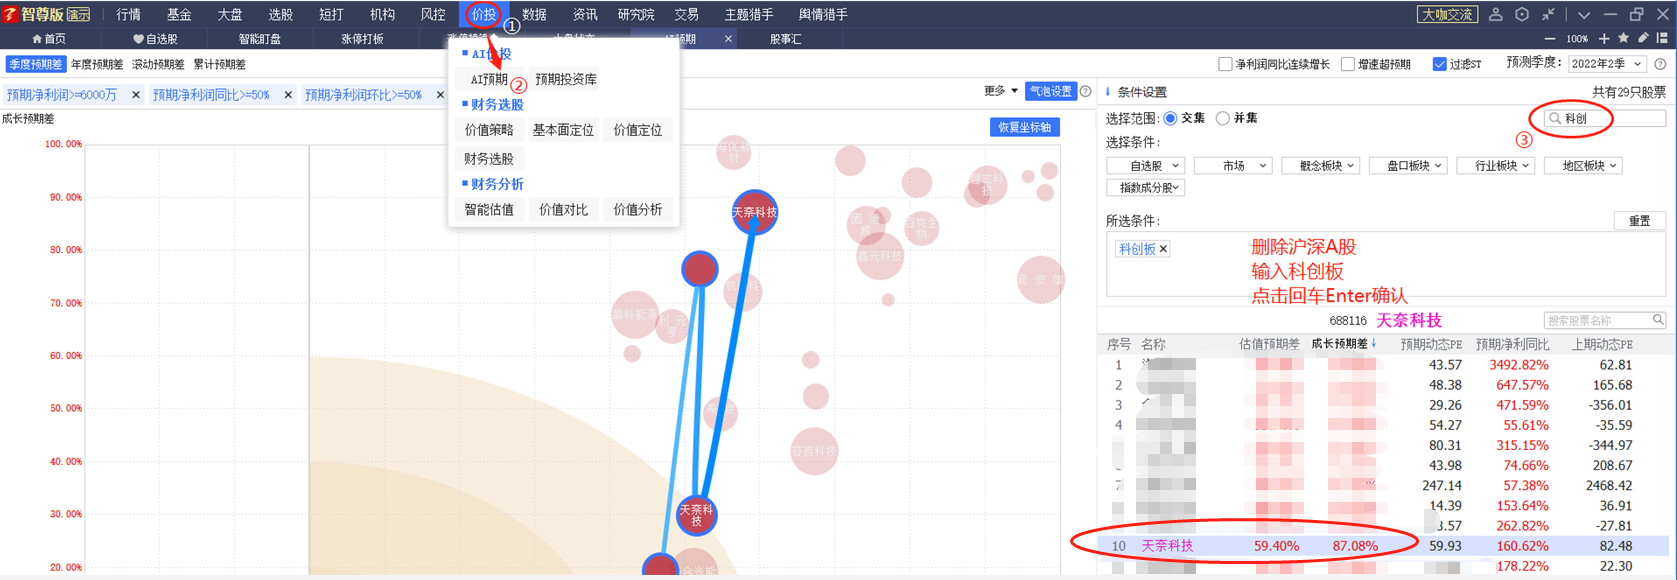Switch to 滚动预期差 tab

coord(158,65)
